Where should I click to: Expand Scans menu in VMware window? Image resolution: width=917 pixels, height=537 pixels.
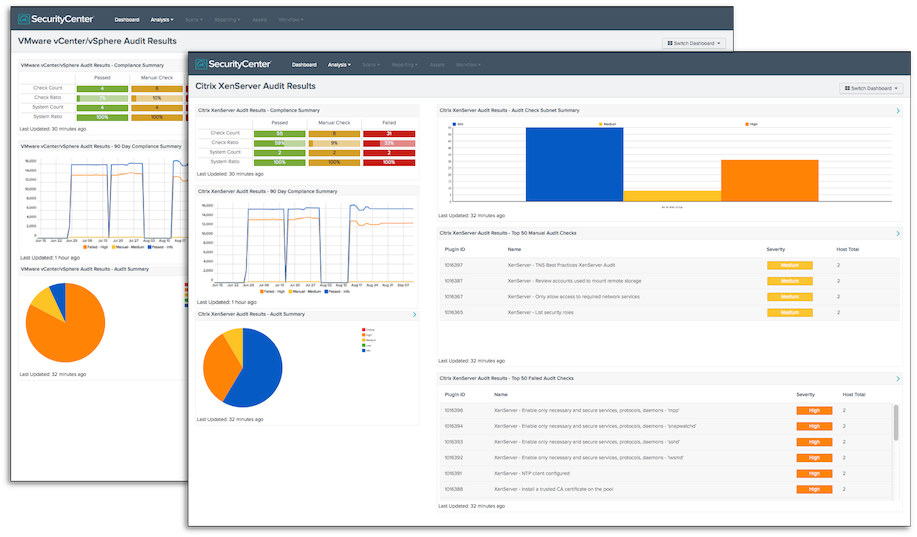tap(194, 20)
